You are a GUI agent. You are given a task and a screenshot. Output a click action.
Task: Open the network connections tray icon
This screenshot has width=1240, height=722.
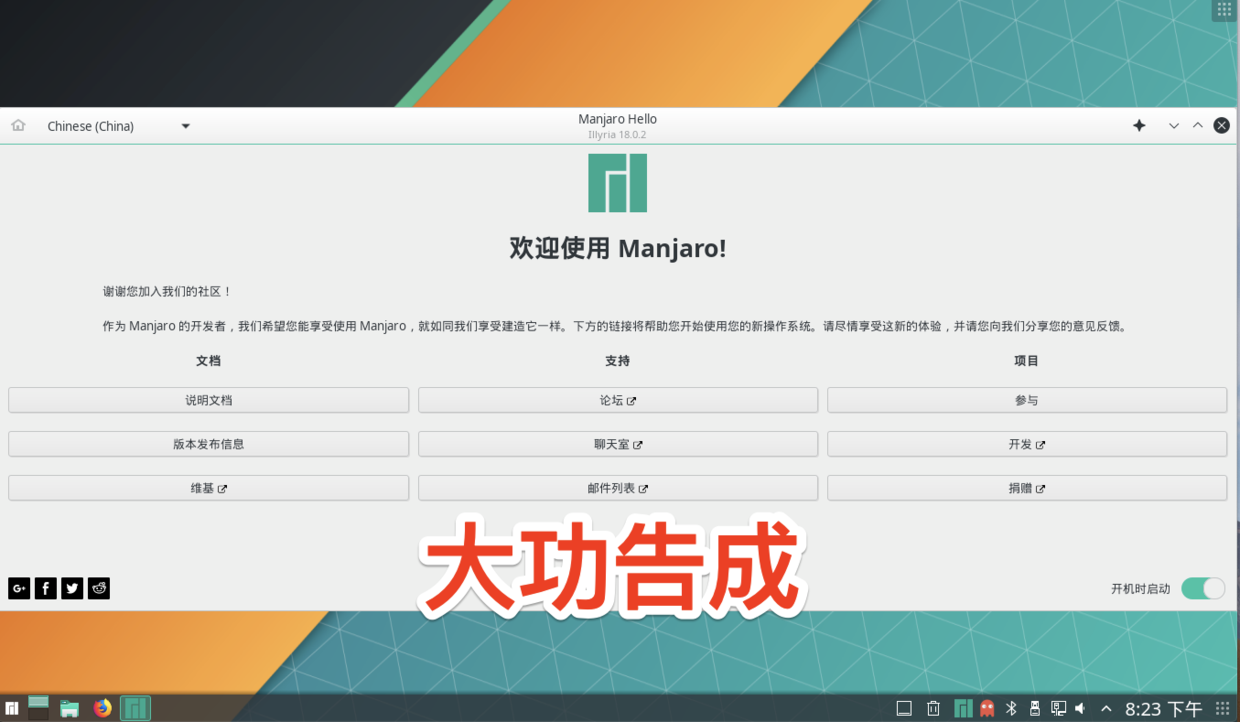1058,709
